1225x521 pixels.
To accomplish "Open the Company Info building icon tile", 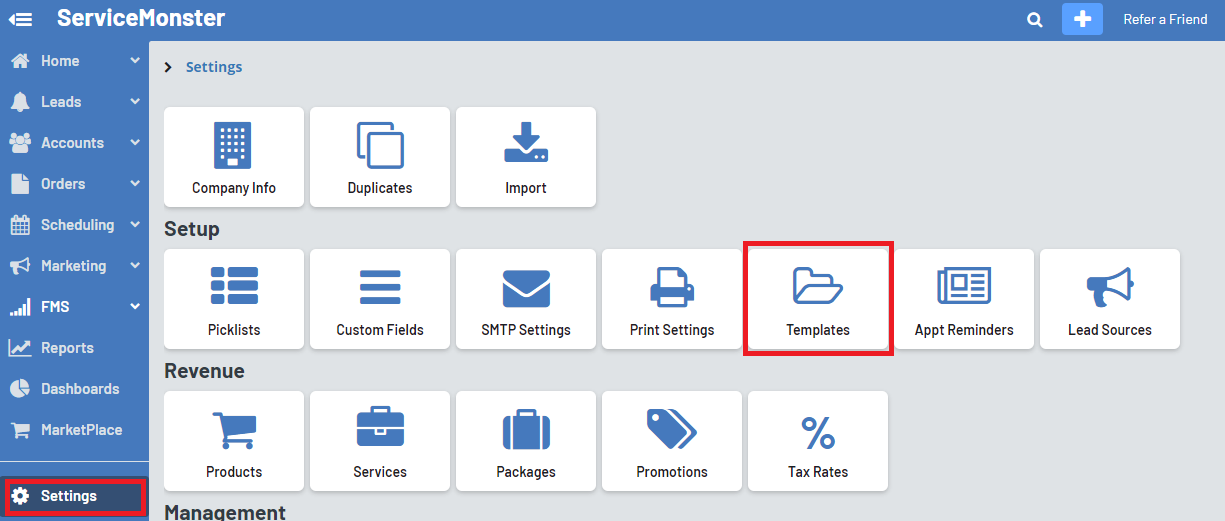I will pyautogui.click(x=234, y=157).
